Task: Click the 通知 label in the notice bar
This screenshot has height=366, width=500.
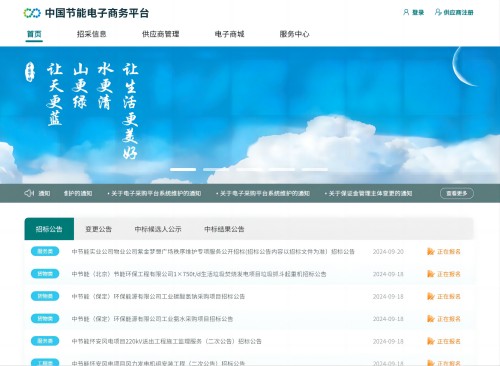Action: point(44,193)
